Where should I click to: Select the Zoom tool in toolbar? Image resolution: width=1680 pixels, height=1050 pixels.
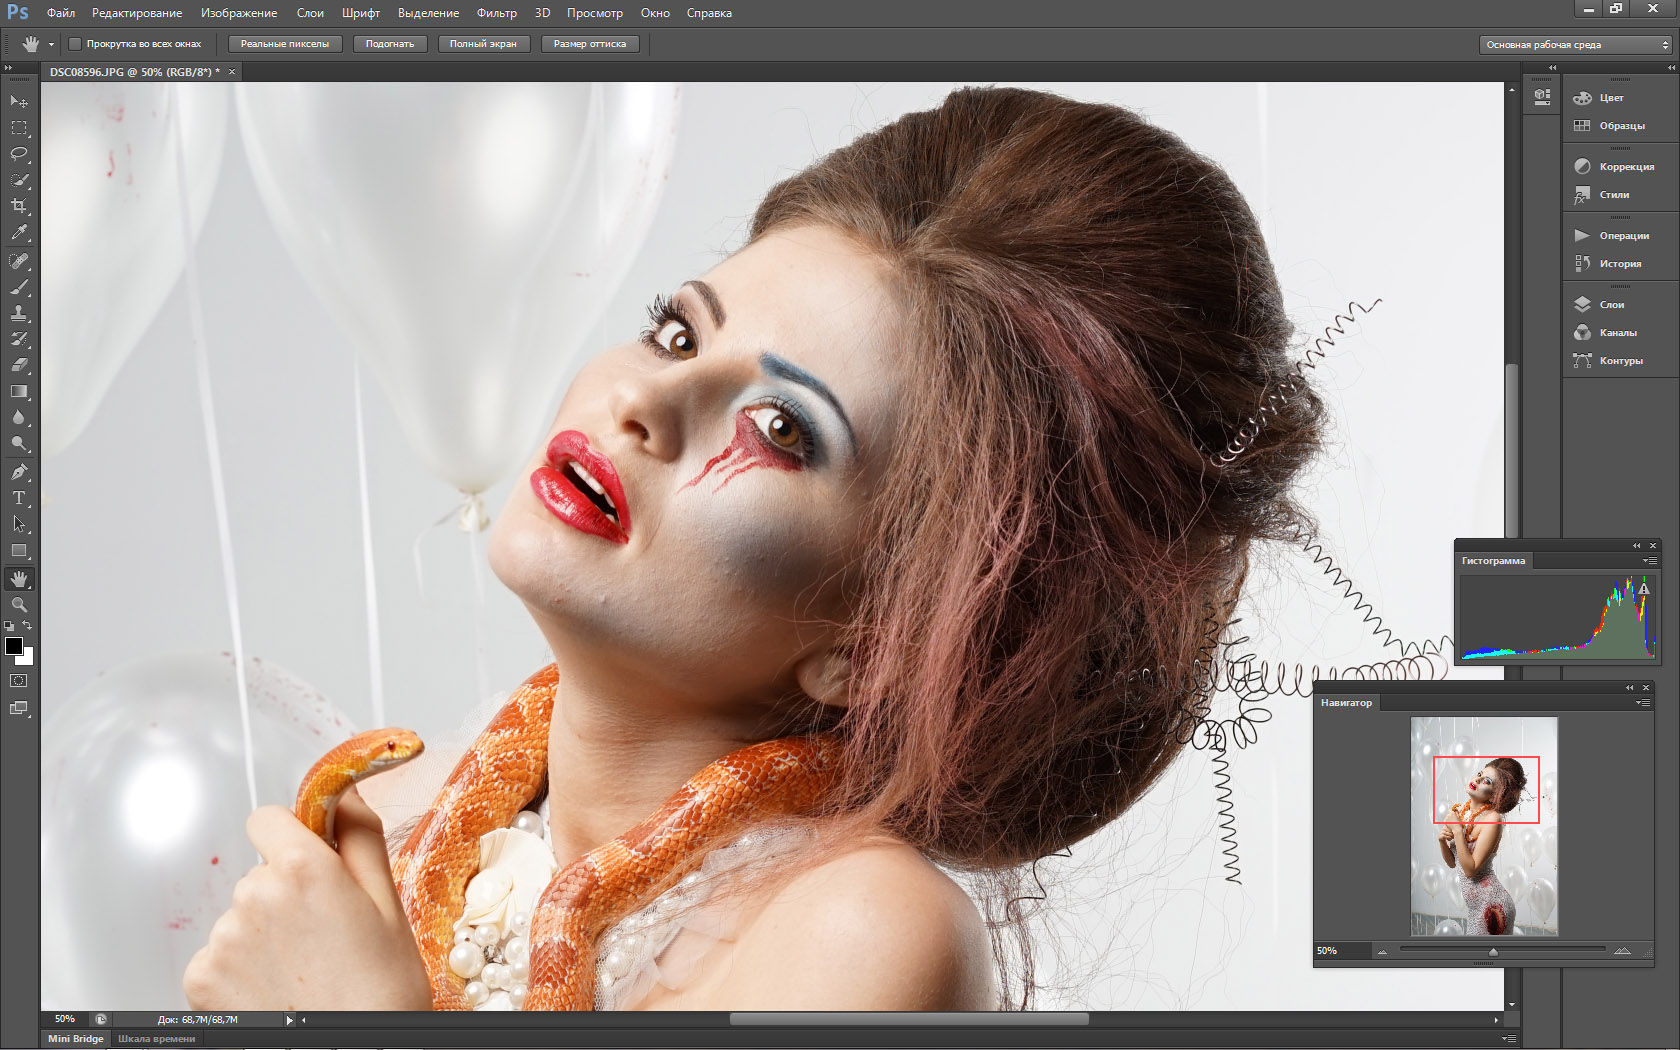coord(19,605)
